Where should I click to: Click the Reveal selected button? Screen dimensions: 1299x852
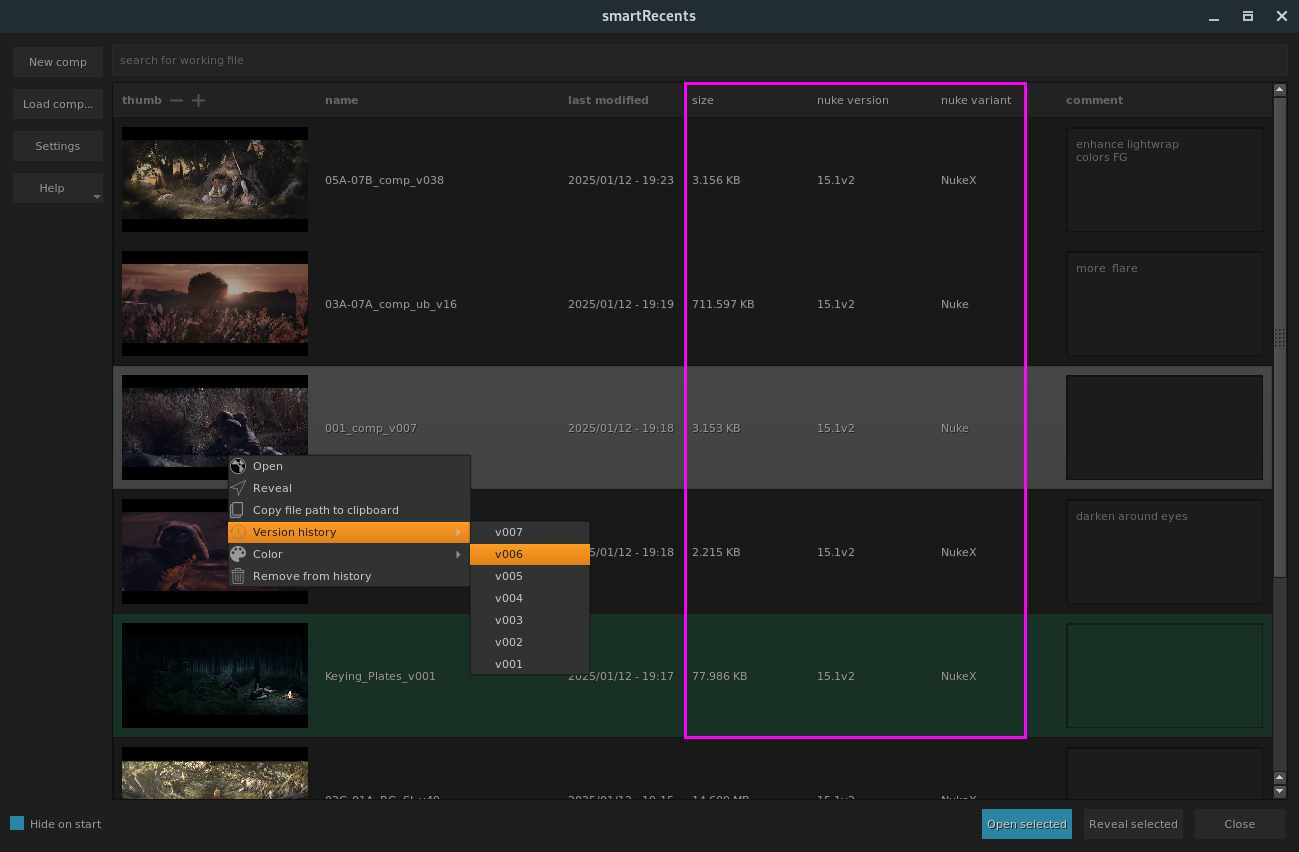(1133, 824)
